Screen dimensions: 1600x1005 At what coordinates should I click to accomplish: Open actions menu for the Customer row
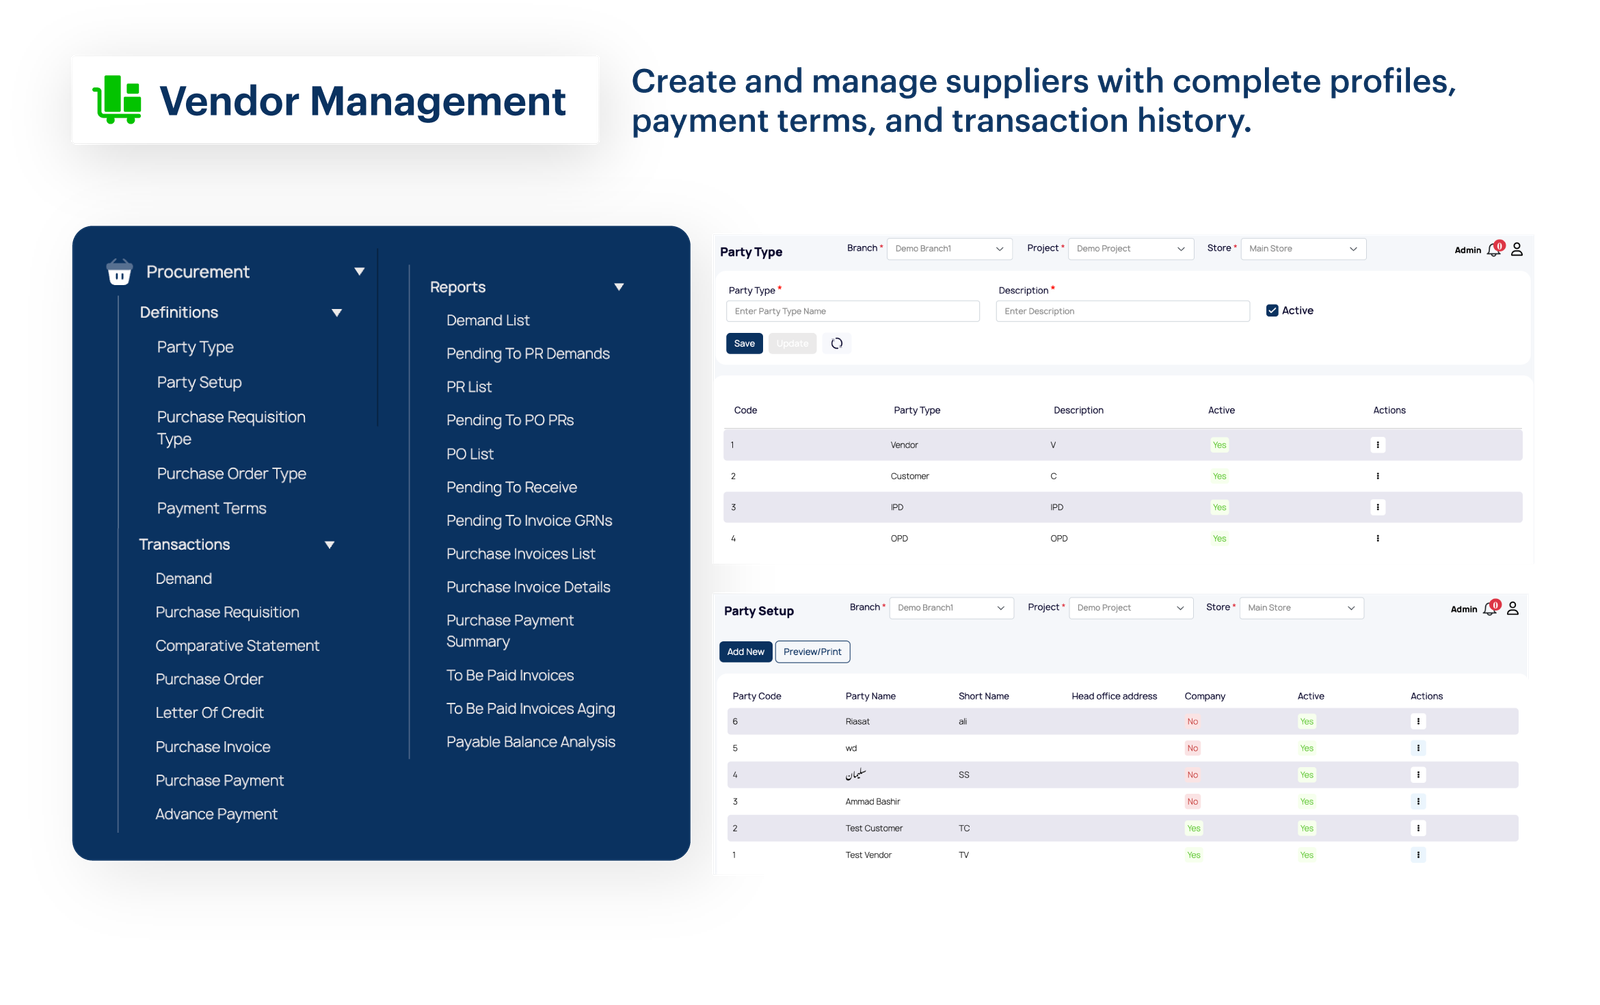click(1378, 475)
